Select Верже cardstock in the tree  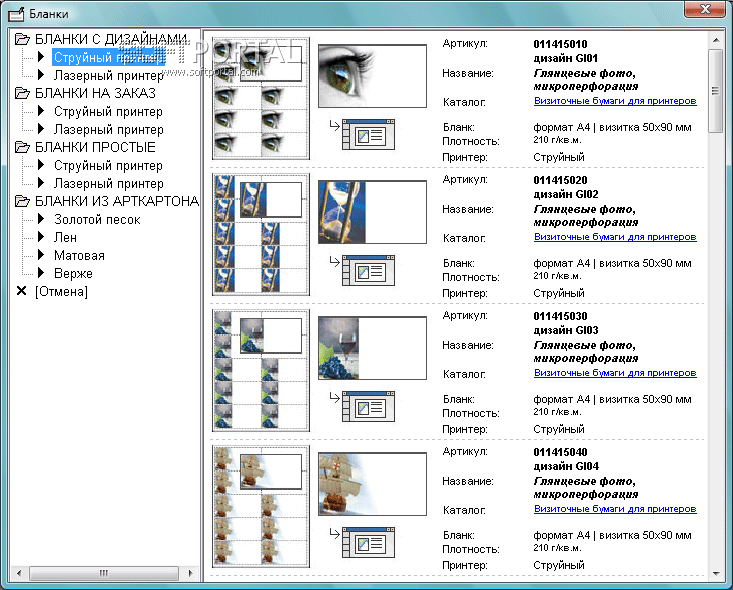pos(73,273)
